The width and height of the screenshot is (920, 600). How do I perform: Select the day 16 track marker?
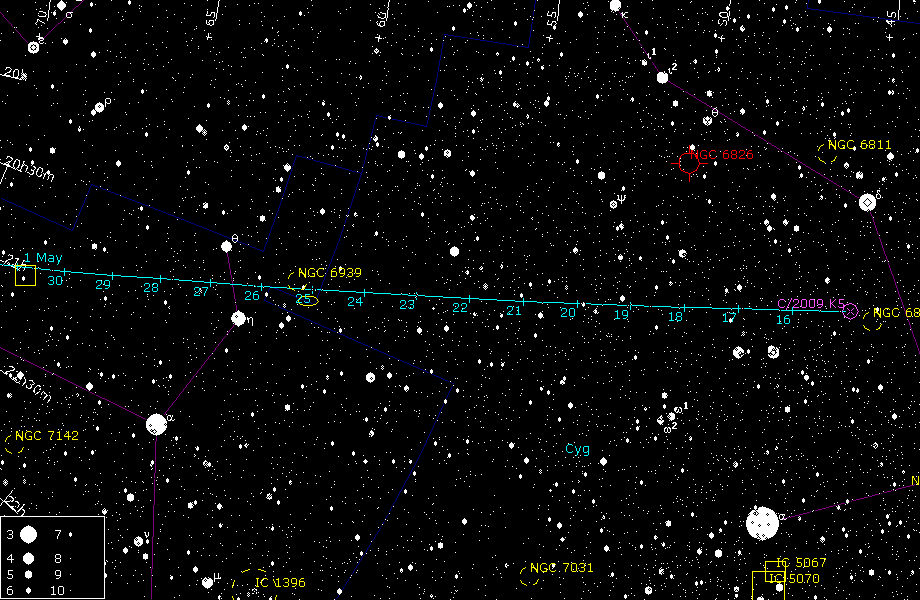coord(793,310)
